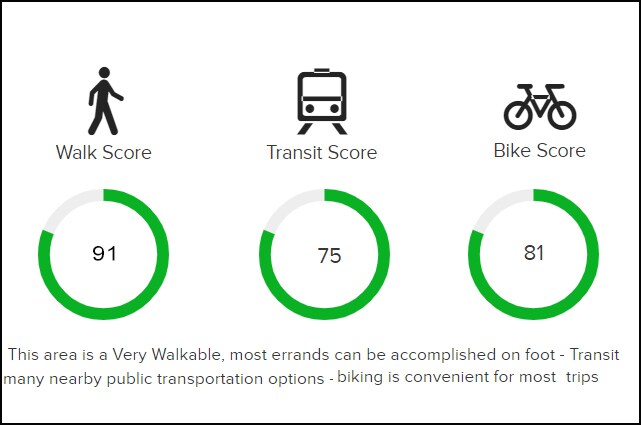Click the walking pedestrian icon
Viewport: 641px width, 425px height.
coord(103,101)
